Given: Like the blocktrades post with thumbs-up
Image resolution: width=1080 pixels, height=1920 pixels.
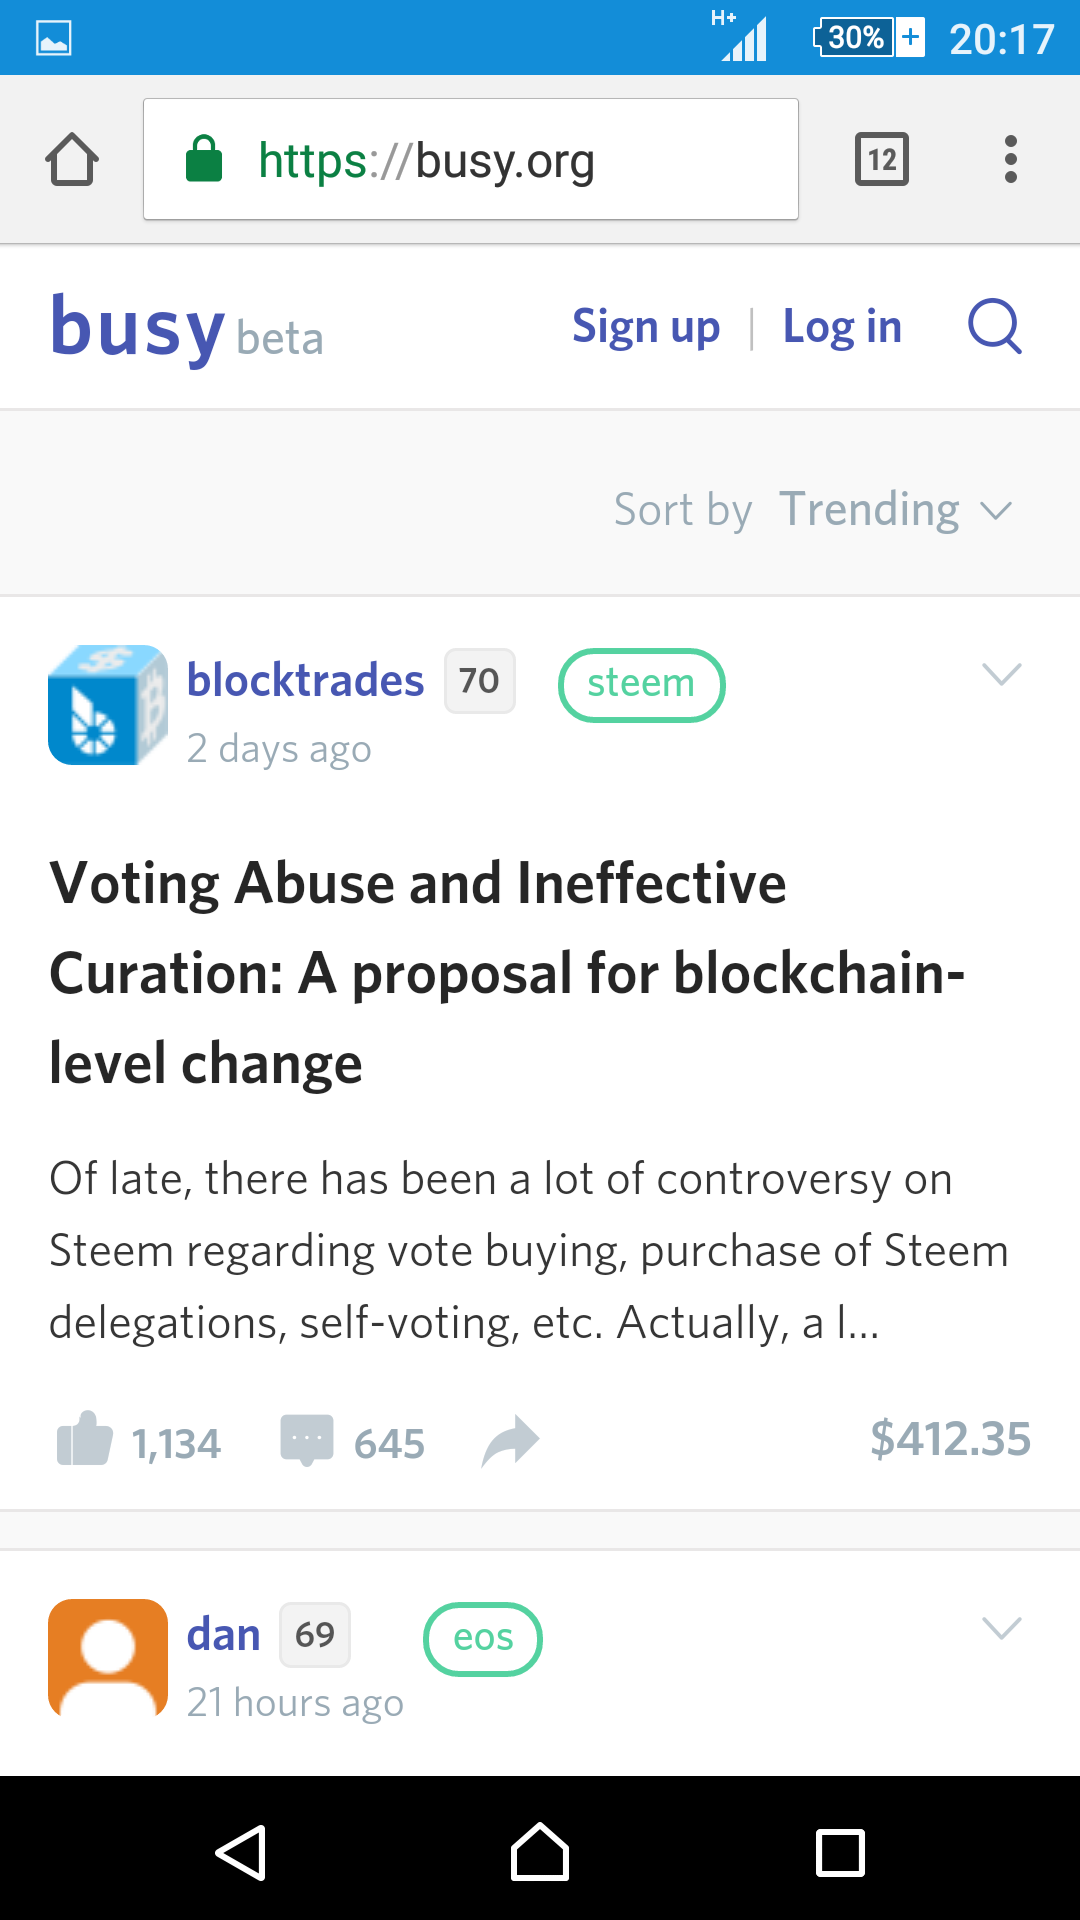Looking at the screenshot, I should [x=85, y=1440].
